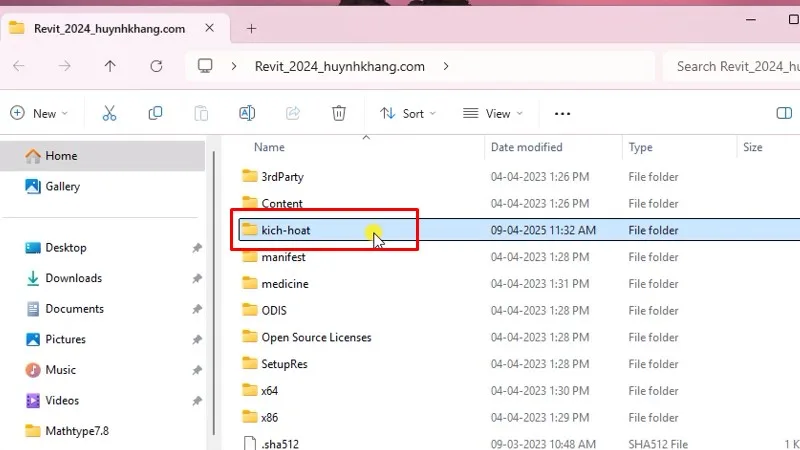The height and width of the screenshot is (450, 800).
Task: Open the New dropdown menu
Action: [x=39, y=113]
